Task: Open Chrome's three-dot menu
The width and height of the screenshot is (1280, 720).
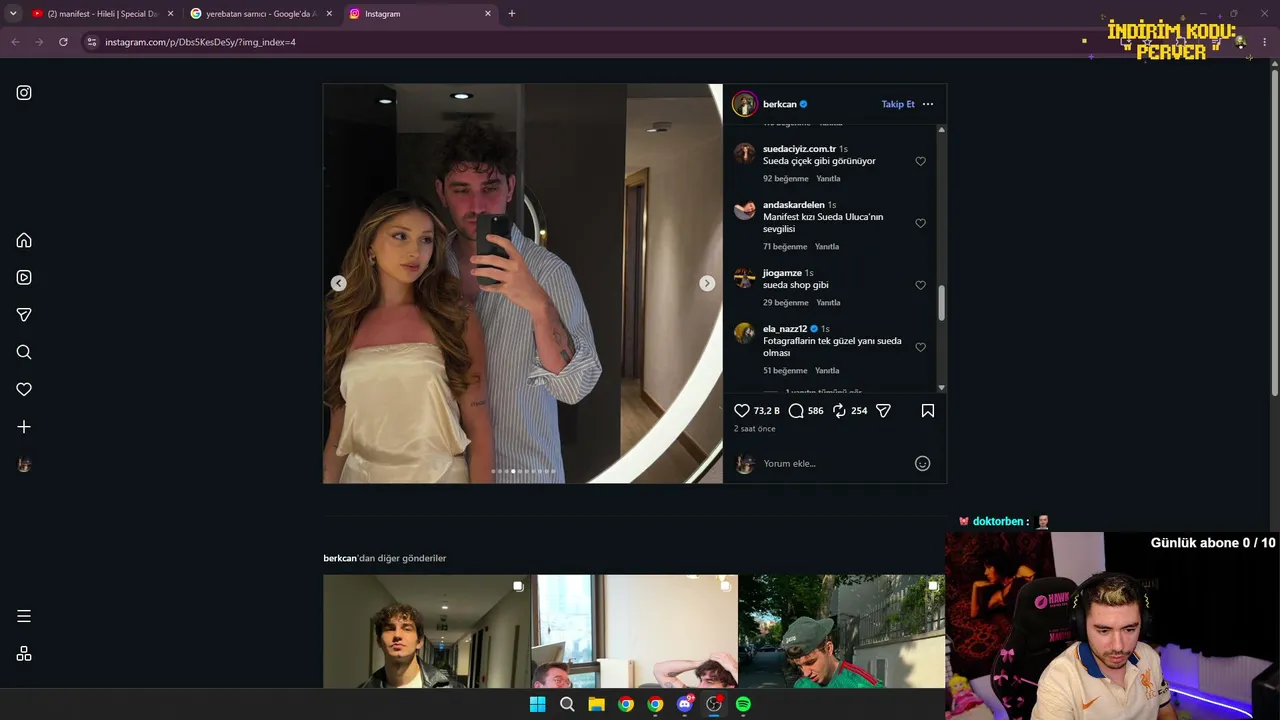Action: pyautogui.click(x=1265, y=42)
